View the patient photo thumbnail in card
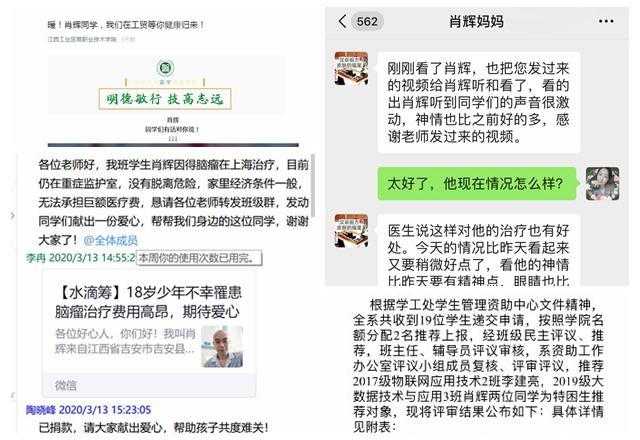 pos(222,347)
